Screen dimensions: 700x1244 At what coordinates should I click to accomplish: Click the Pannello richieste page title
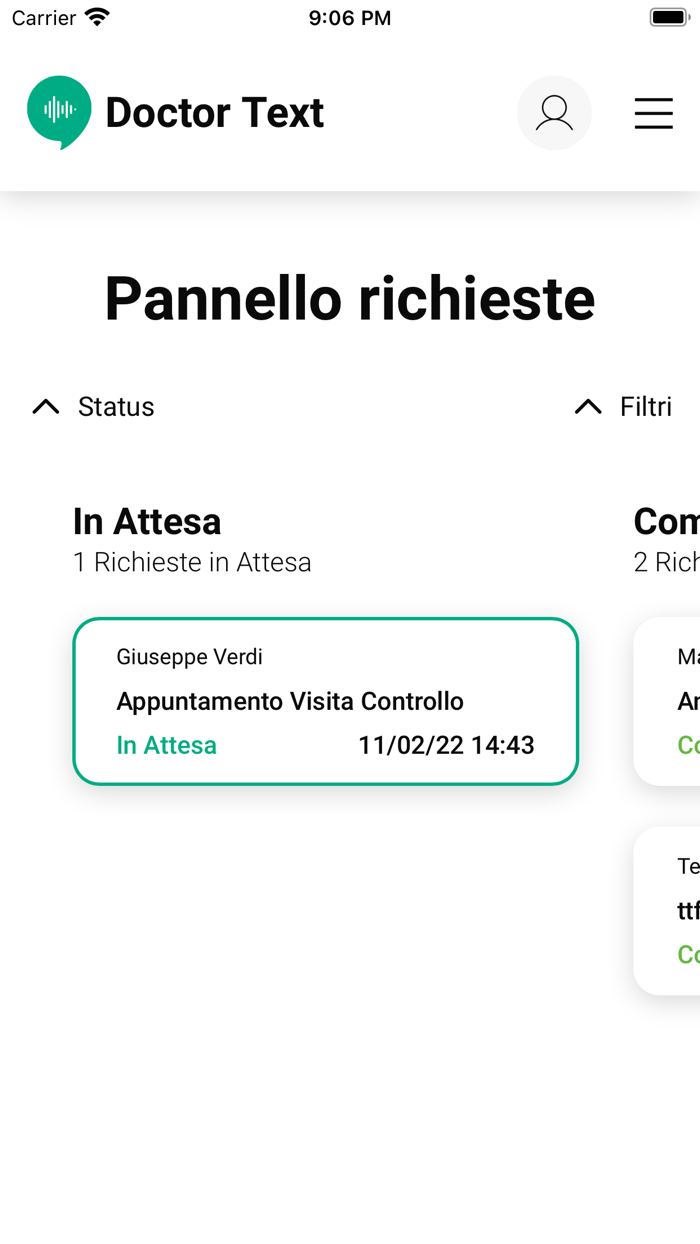350,298
